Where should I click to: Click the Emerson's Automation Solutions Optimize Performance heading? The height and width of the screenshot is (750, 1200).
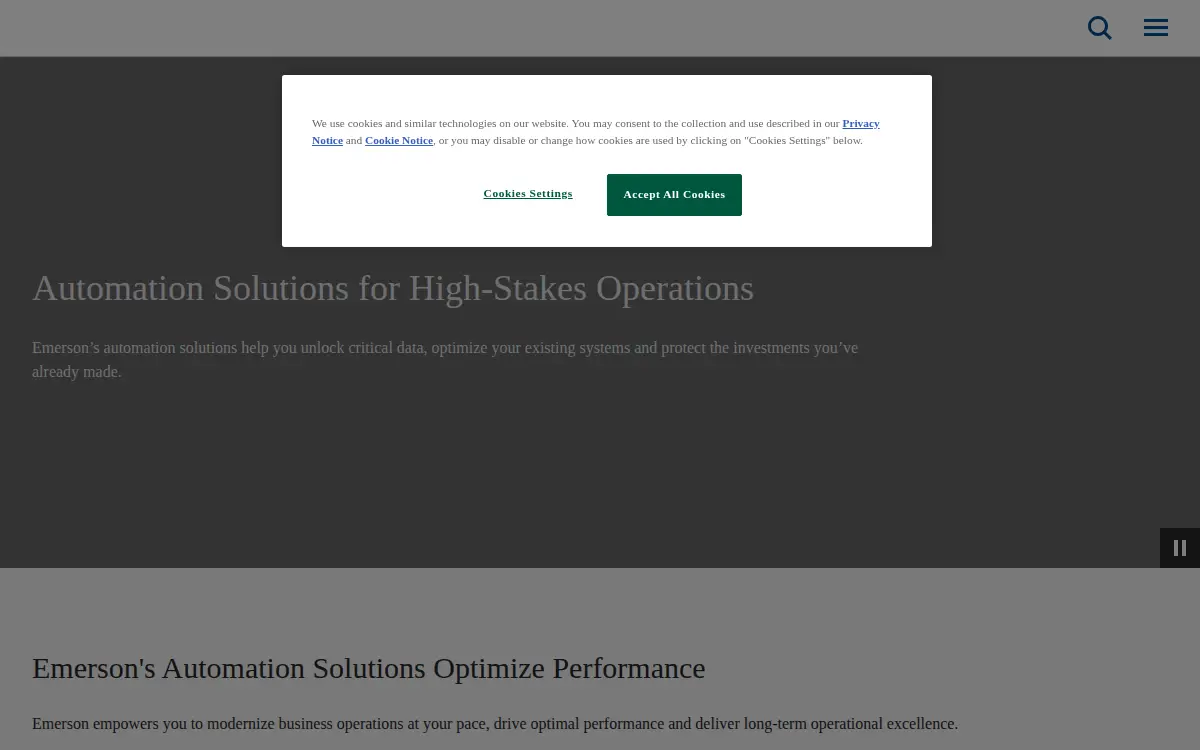click(x=369, y=668)
